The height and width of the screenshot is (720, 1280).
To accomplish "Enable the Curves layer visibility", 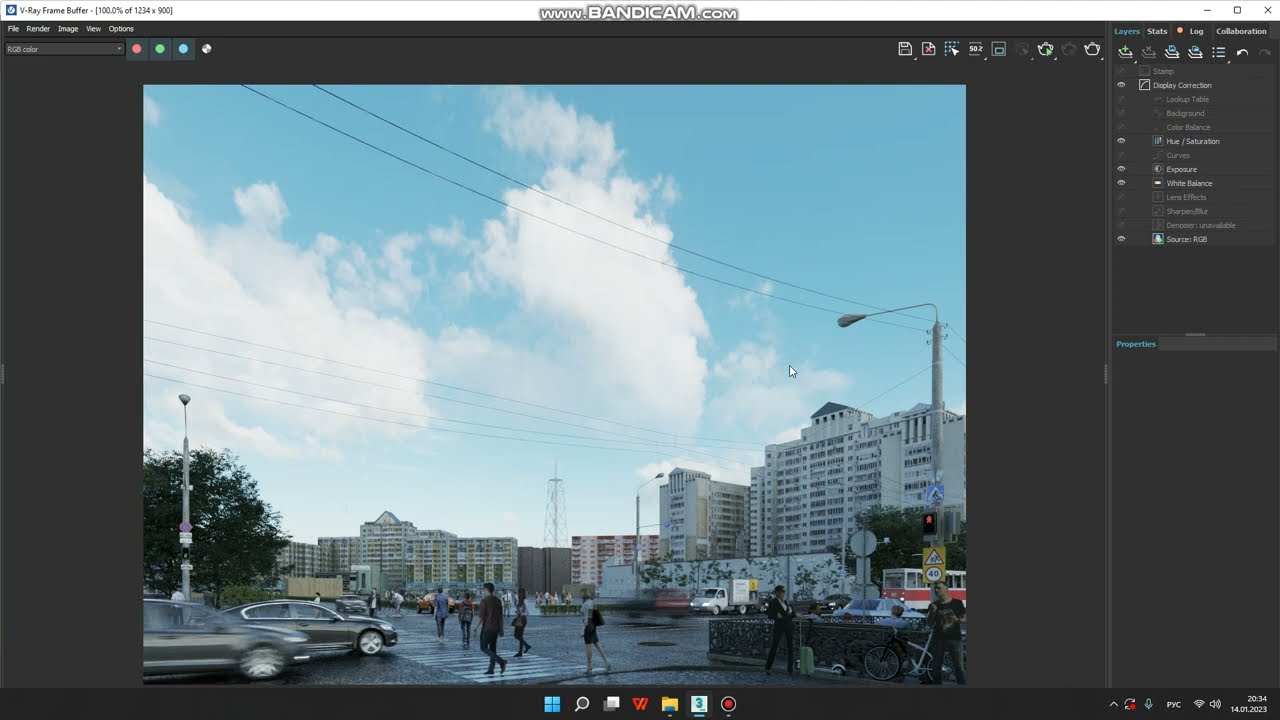I will (x=1121, y=155).
